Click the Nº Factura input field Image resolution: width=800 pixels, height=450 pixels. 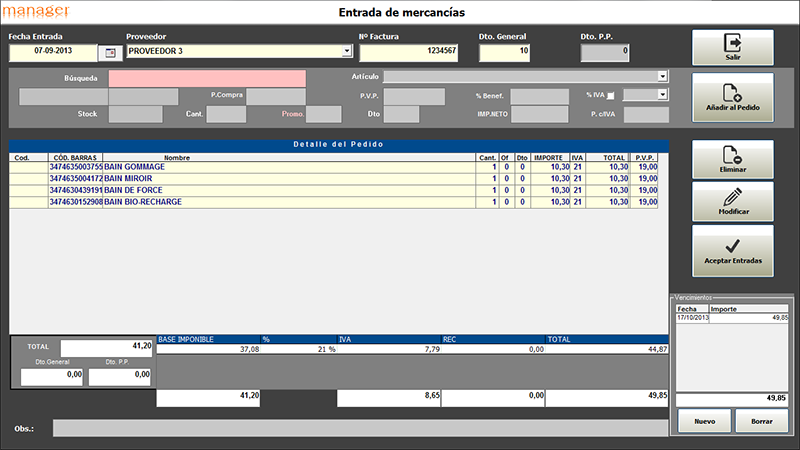click(409, 51)
